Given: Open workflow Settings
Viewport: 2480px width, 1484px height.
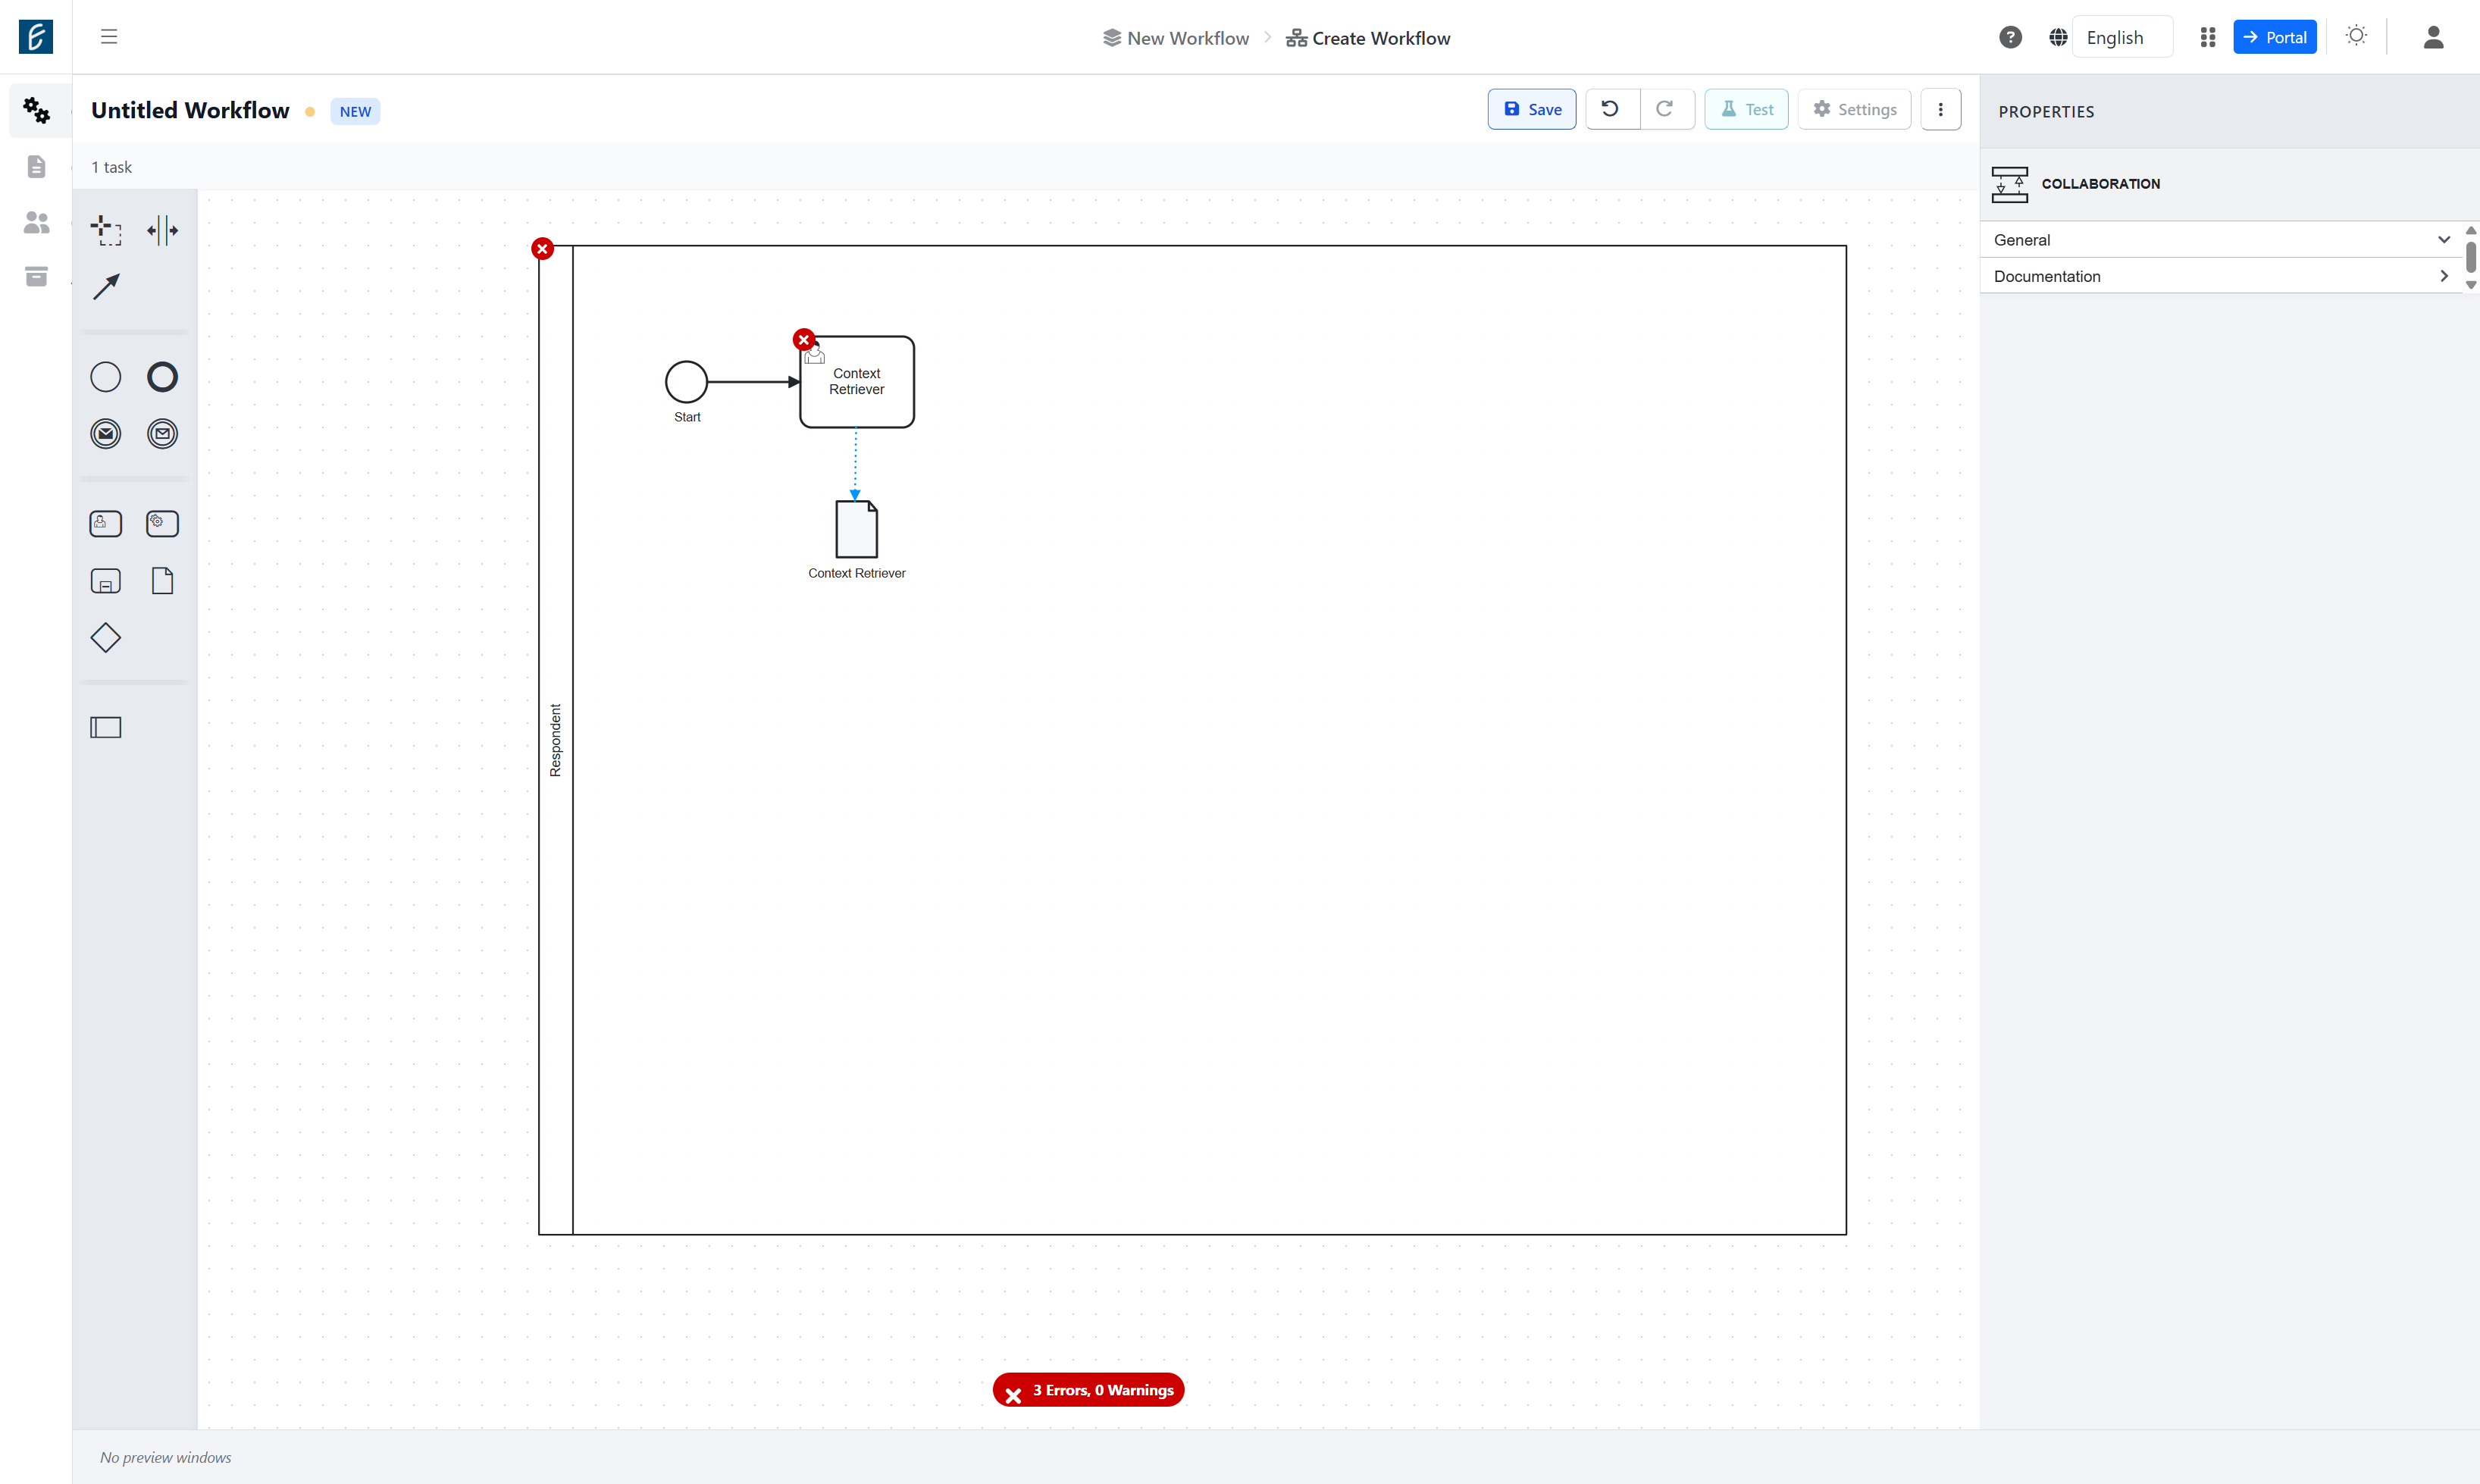Looking at the screenshot, I should (x=1854, y=109).
